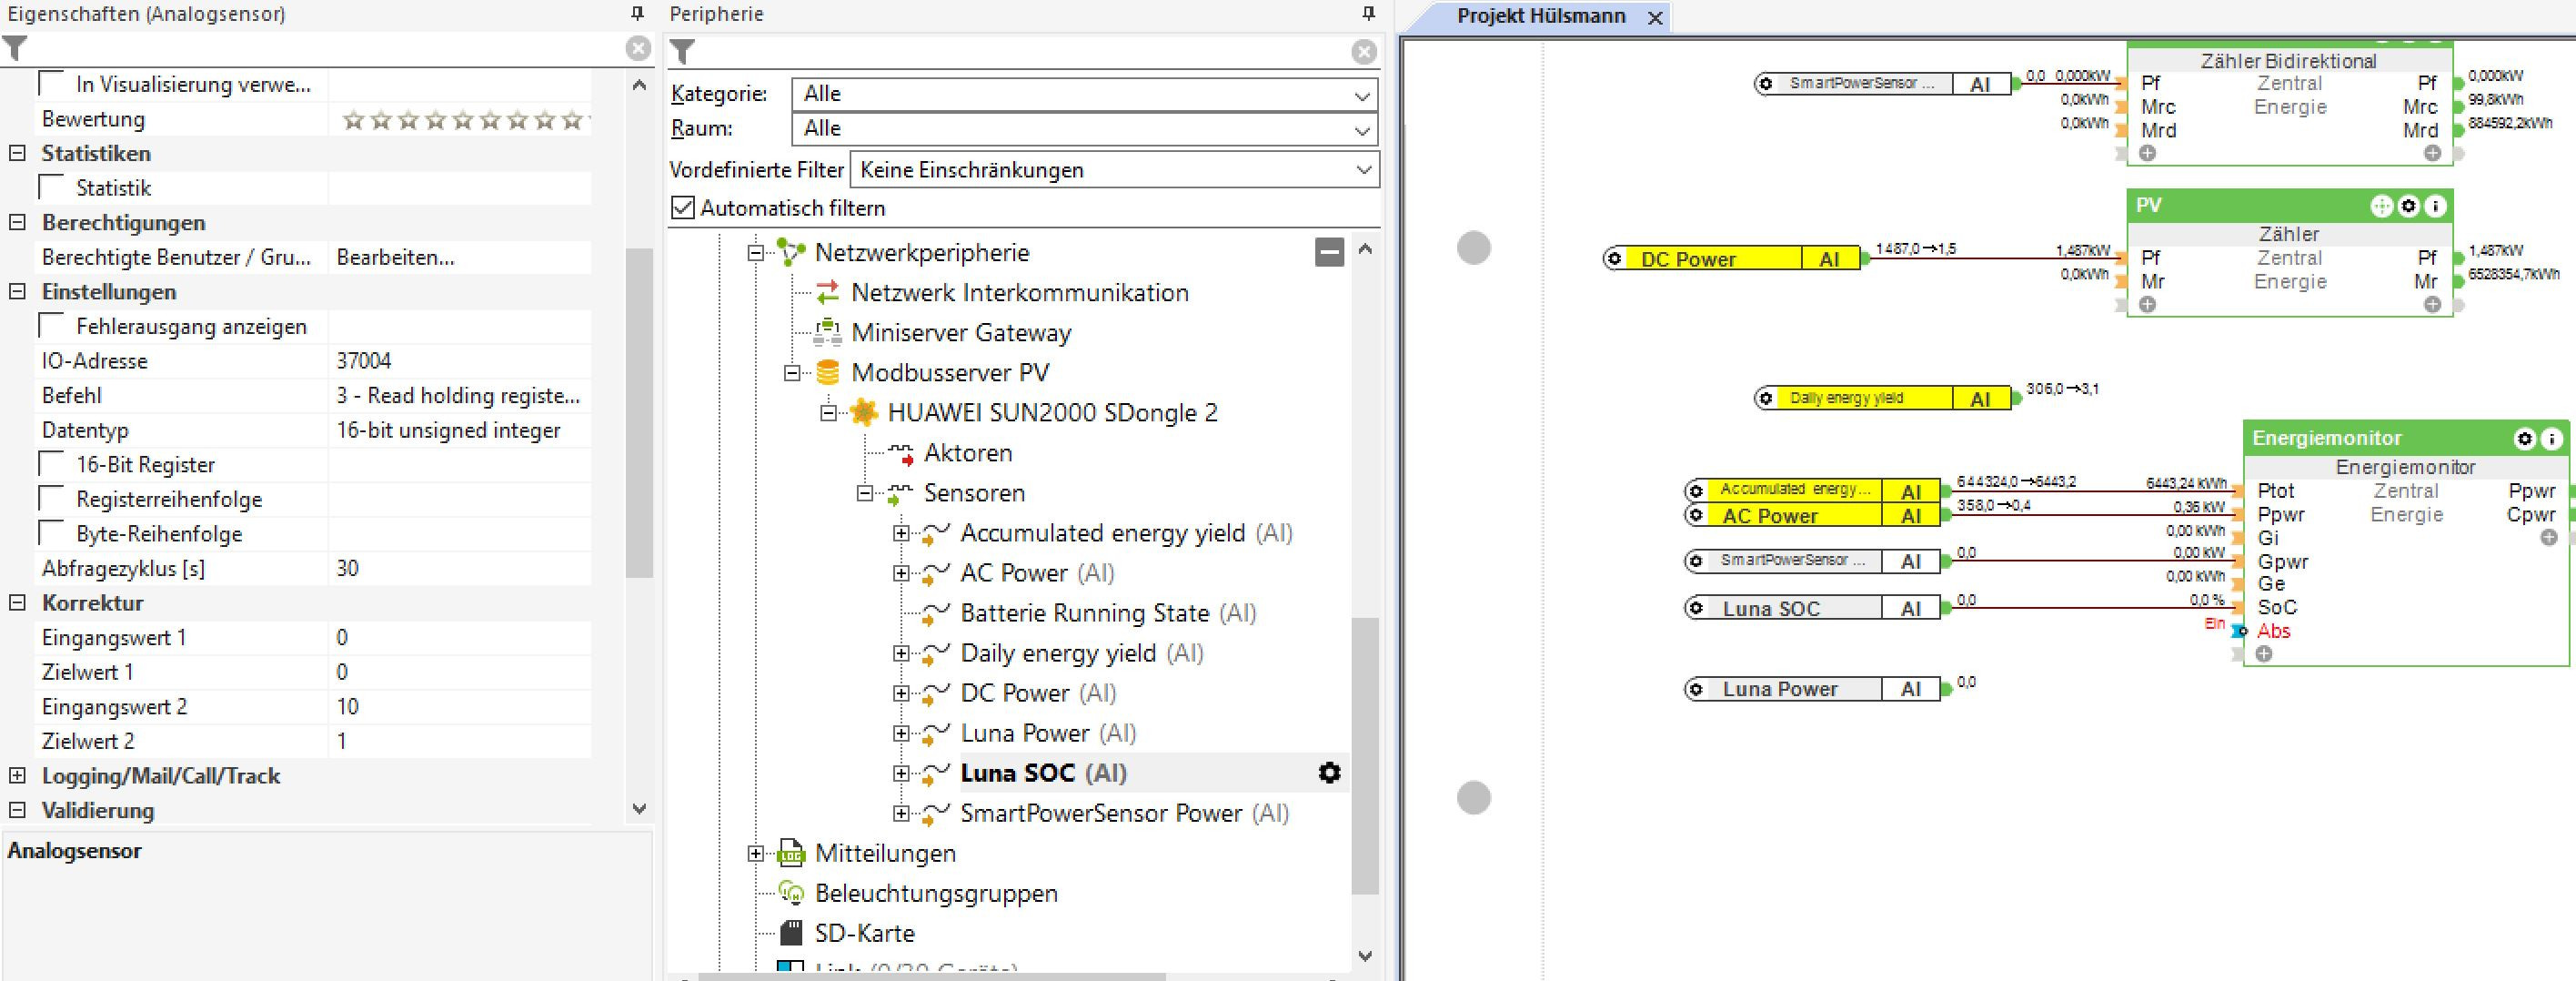Toggle the Byte-Reihenfolge checkbox
This screenshot has width=2576, height=981.
click(51, 533)
